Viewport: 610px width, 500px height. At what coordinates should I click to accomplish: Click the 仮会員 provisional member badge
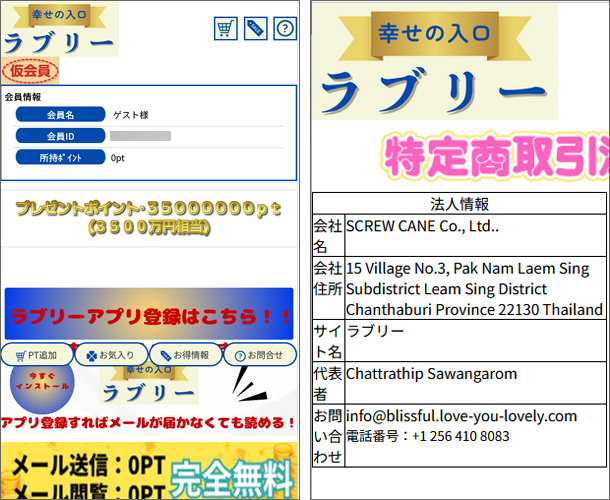tap(30, 71)
